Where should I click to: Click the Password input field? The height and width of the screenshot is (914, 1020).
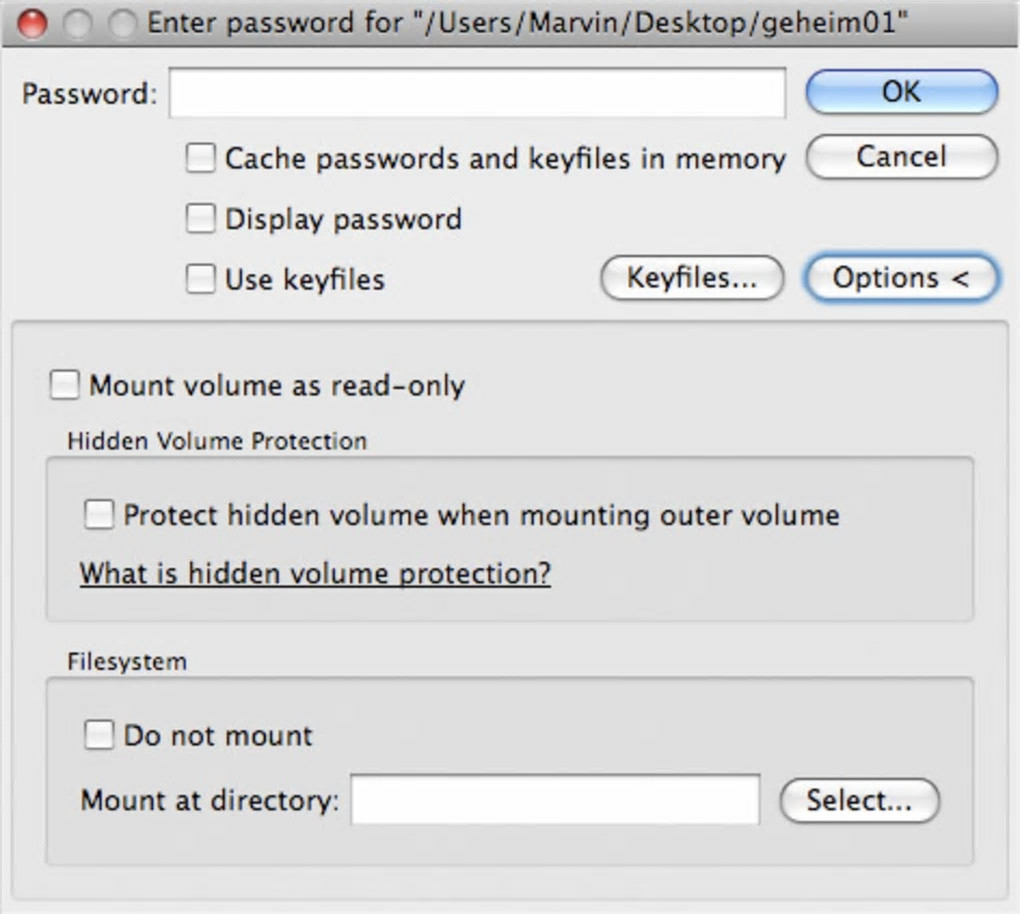tap(477, 94)
